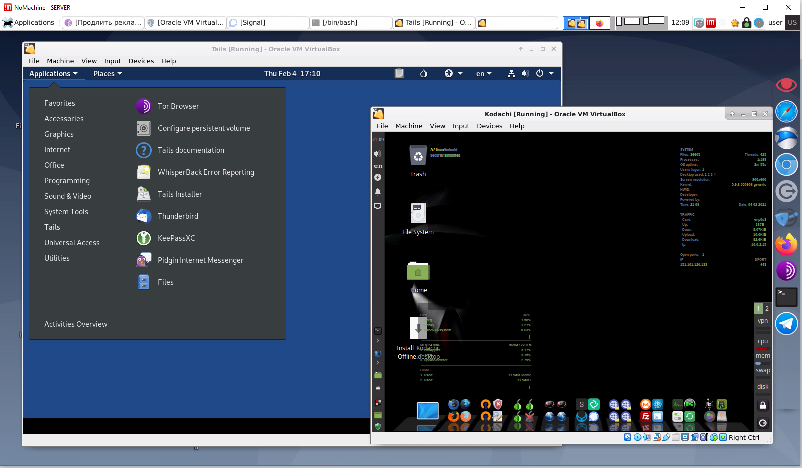This screenshot has width=802, height=468.
Task: Open the Tails power system menu
Action: click(544, 73)
